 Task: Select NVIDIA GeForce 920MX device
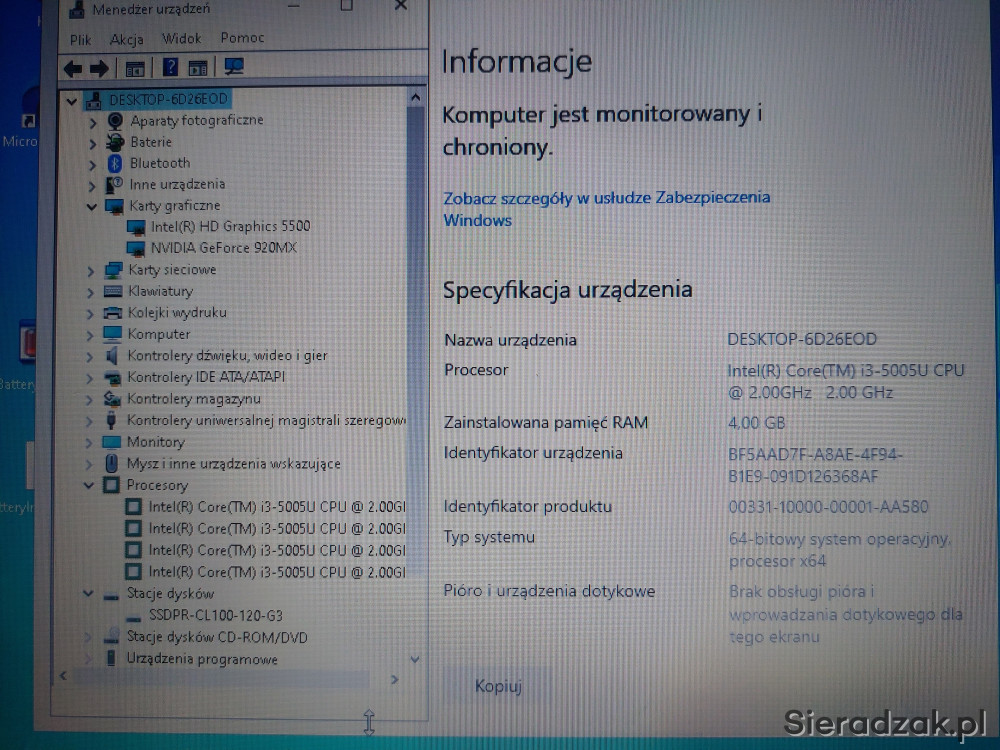223,247
